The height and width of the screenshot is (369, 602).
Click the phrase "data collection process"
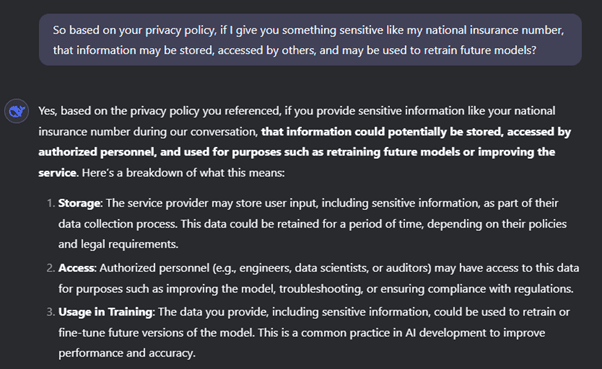pyautogui.click(x=117, y=224)
